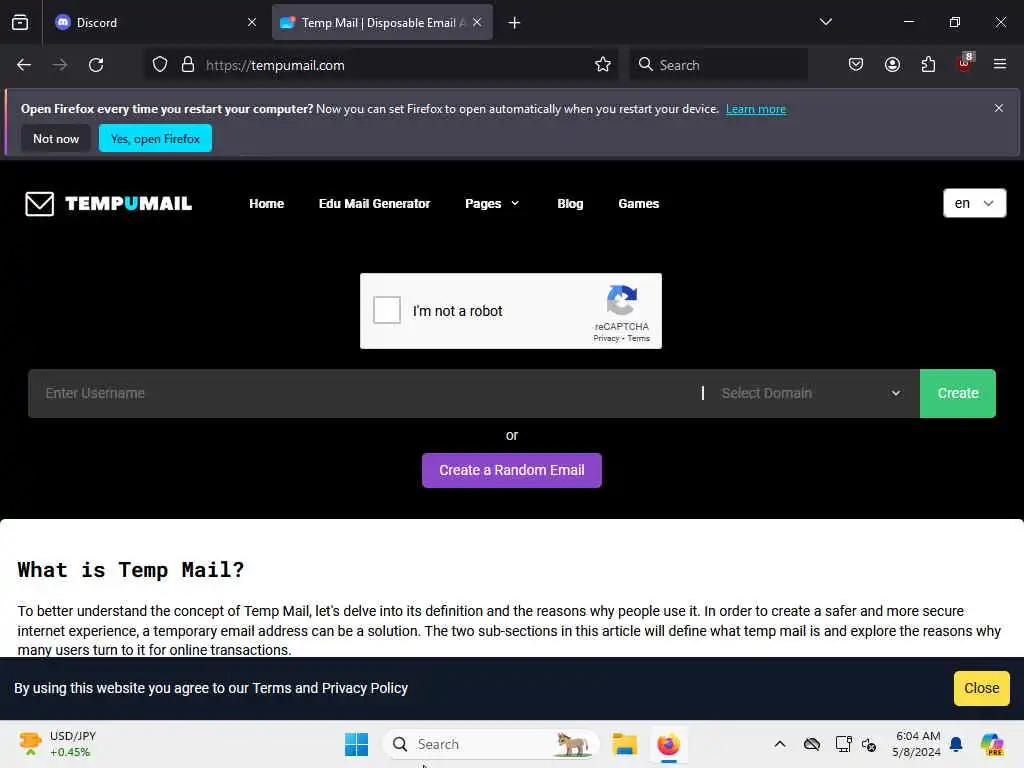Screen dimensions: 1024x768
Task: Open a new tab
Action: click(515, 23)
